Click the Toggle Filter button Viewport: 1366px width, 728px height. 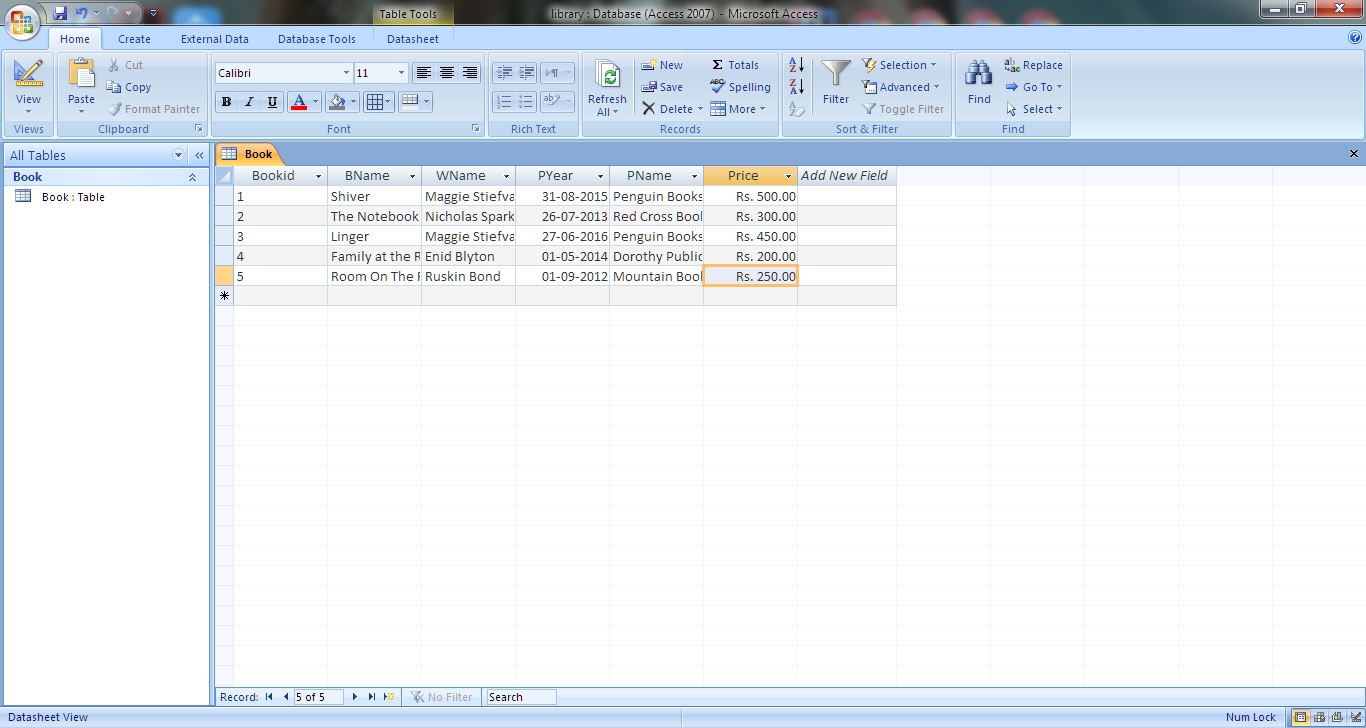901,109
